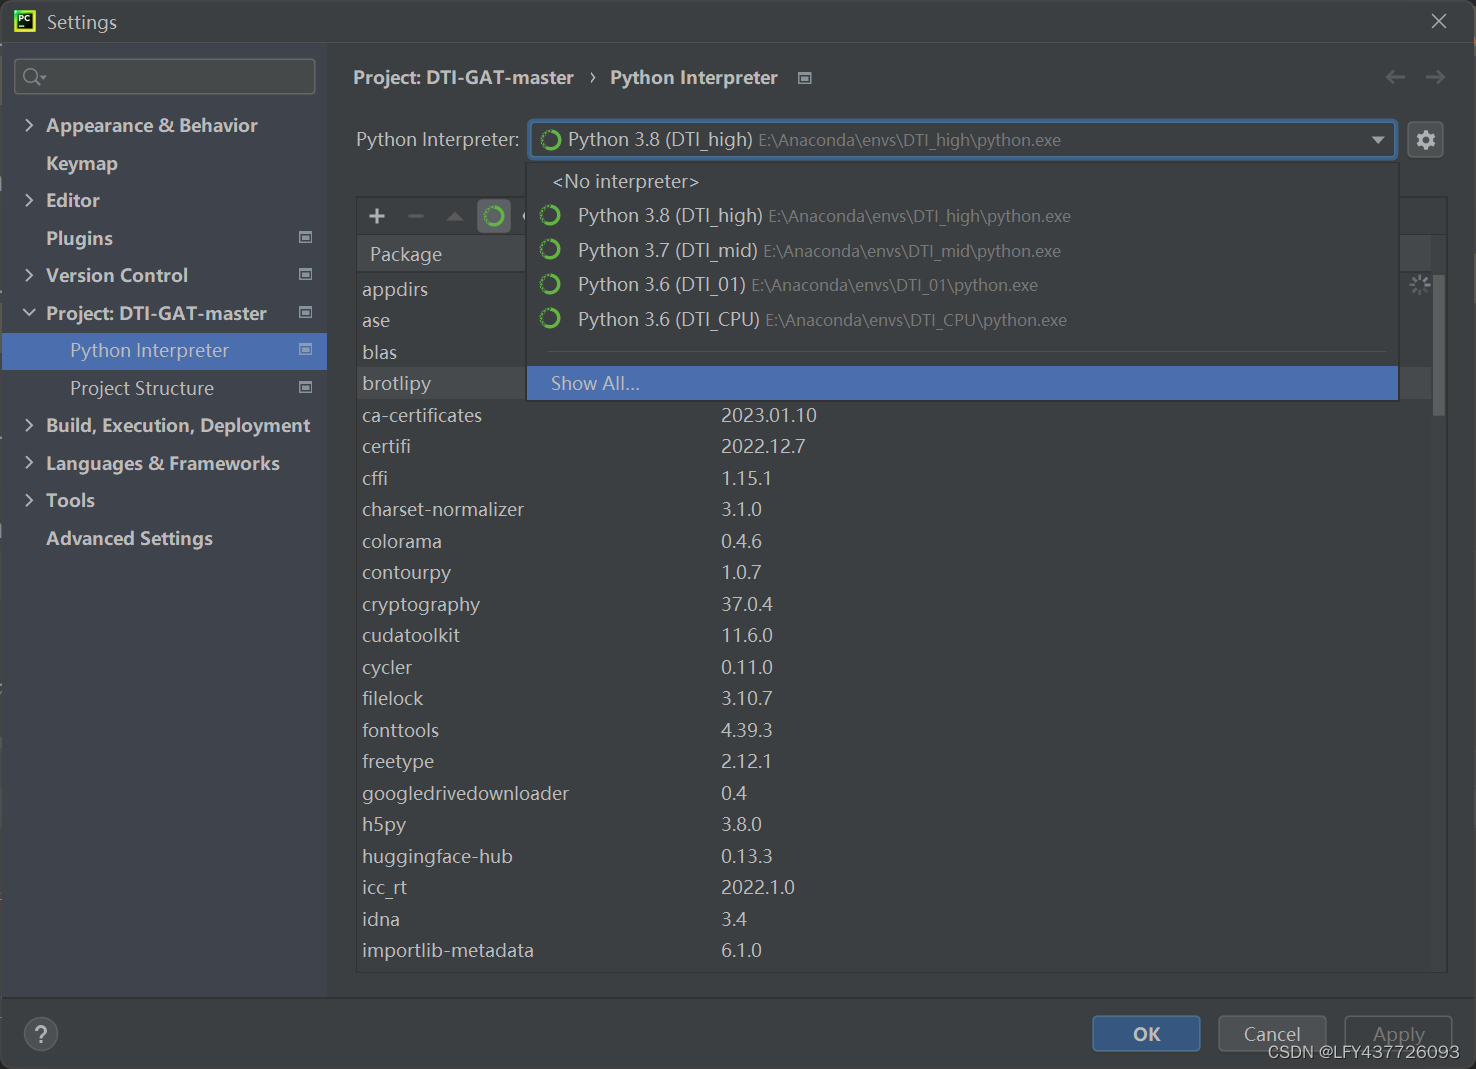Click the Cancel button

point(1272,1034)
